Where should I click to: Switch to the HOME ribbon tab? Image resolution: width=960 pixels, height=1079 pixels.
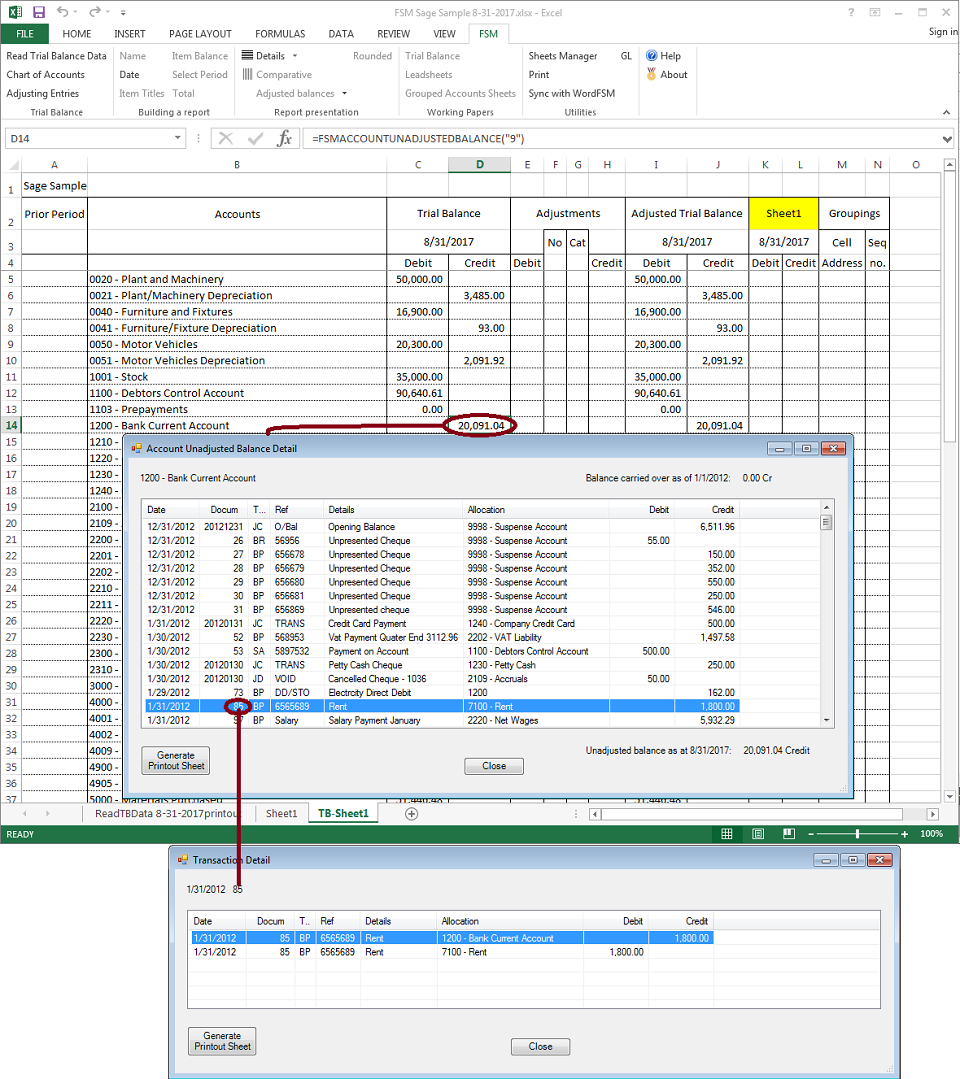(x=76, y=34)
